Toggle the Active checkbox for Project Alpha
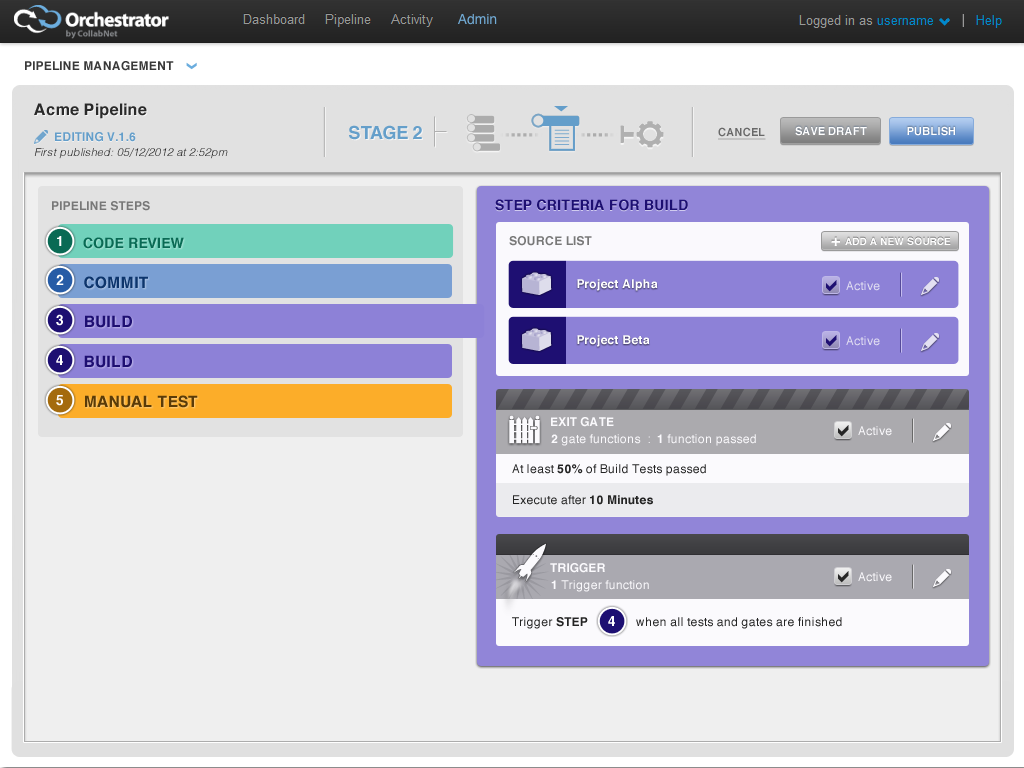Image resolution: width=1024 pixels, height=768 pixels. pos(831,285)
